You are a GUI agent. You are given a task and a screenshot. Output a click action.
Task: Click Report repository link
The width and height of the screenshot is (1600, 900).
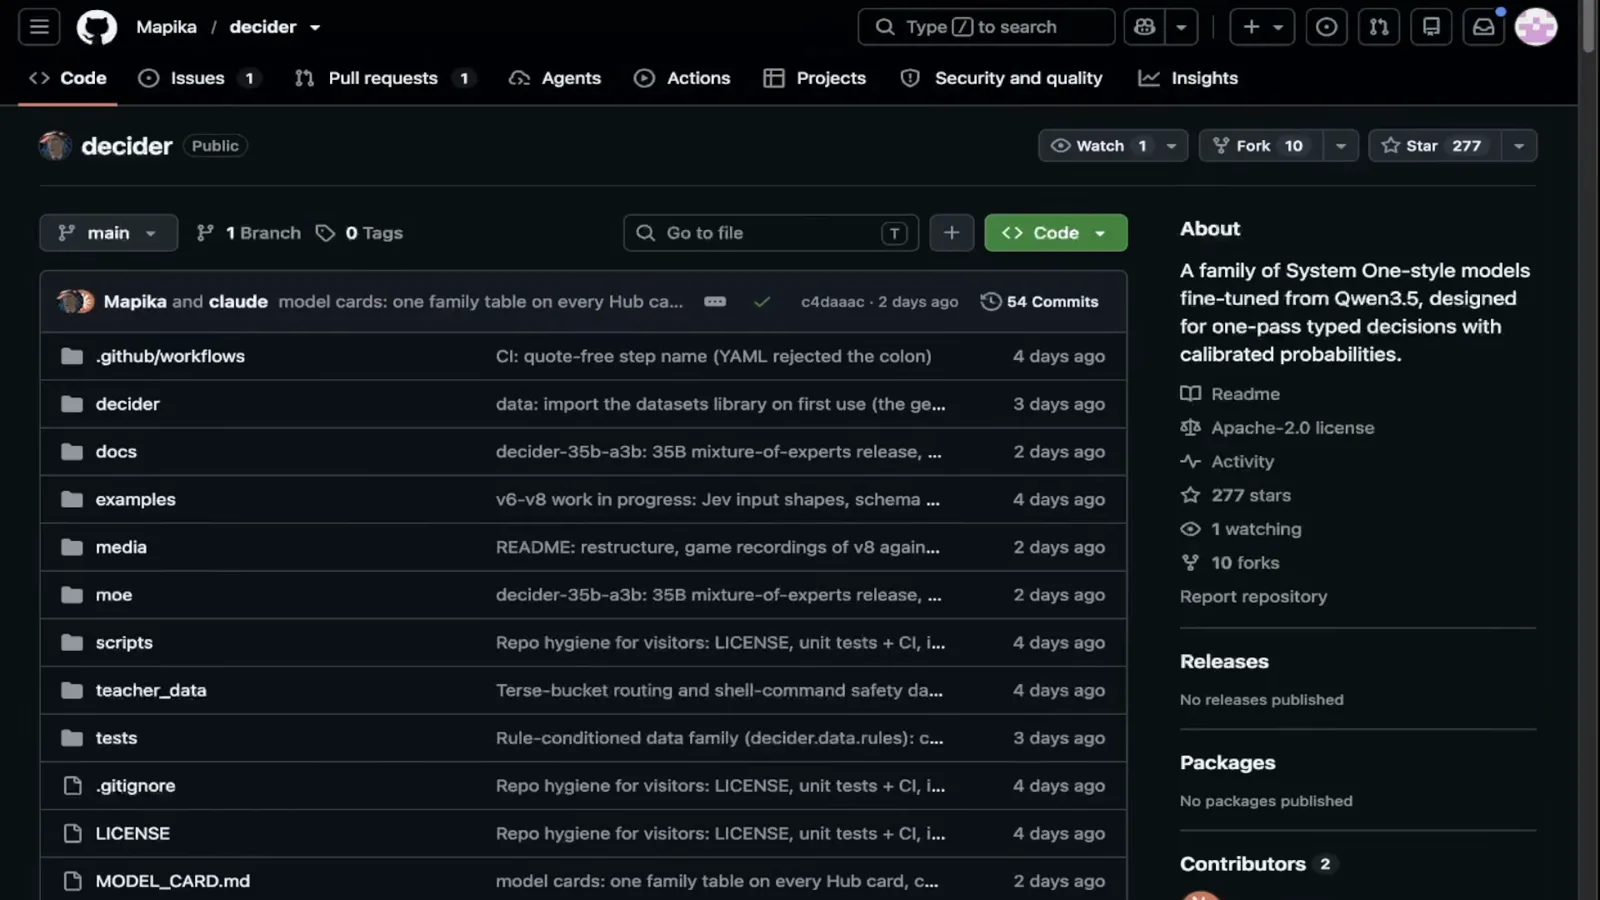point(1253,597)
